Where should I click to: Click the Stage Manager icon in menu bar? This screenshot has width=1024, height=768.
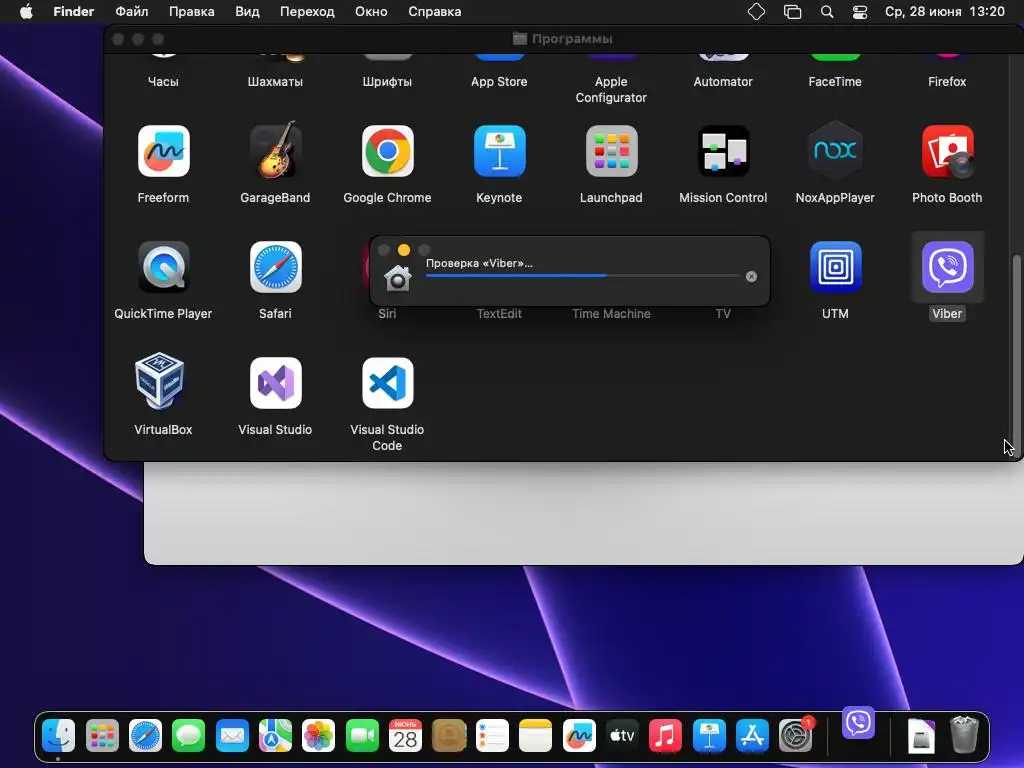coord(792,12)
